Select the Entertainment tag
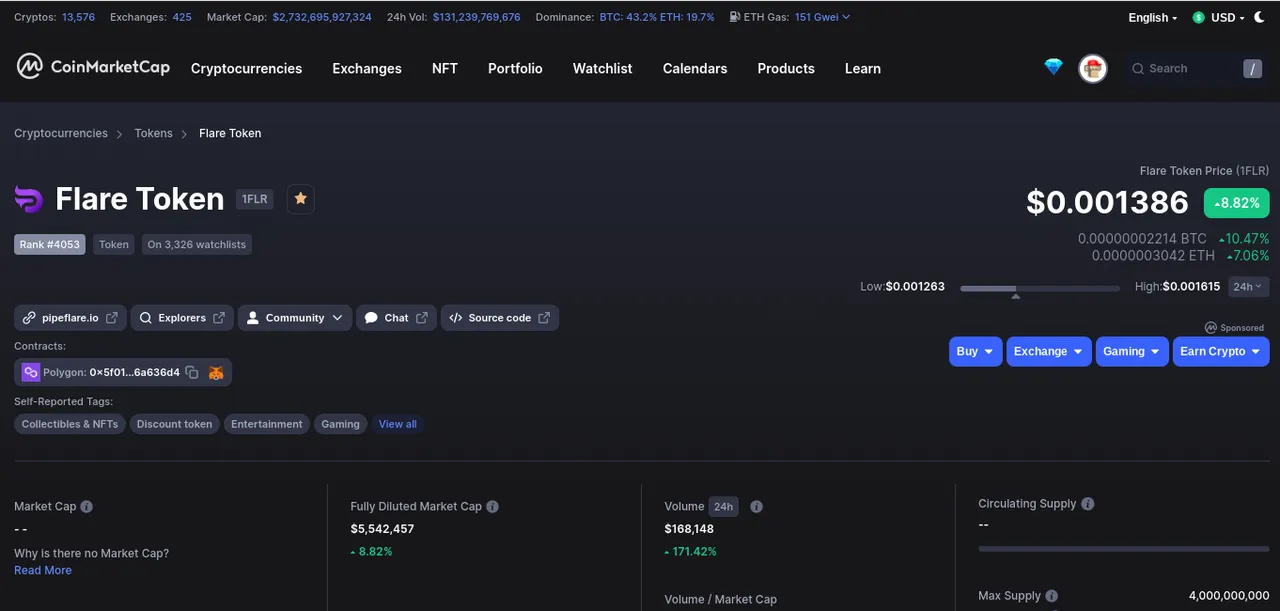 267,424
